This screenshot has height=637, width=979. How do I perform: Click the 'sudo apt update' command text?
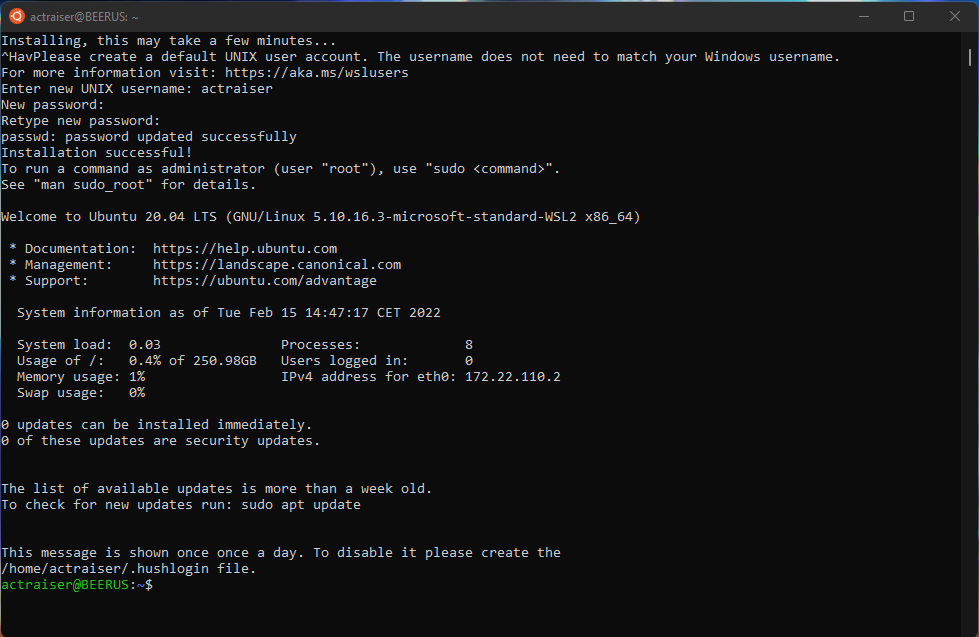coord(301,505)
